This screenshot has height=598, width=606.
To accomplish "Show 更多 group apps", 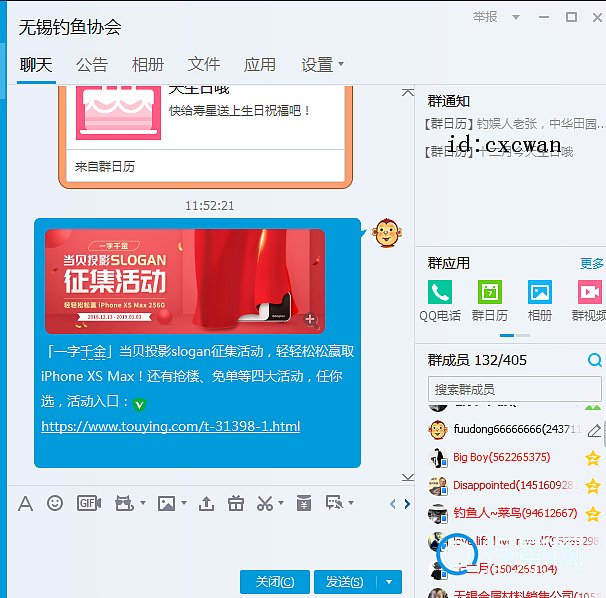I will tap(592, 264).
